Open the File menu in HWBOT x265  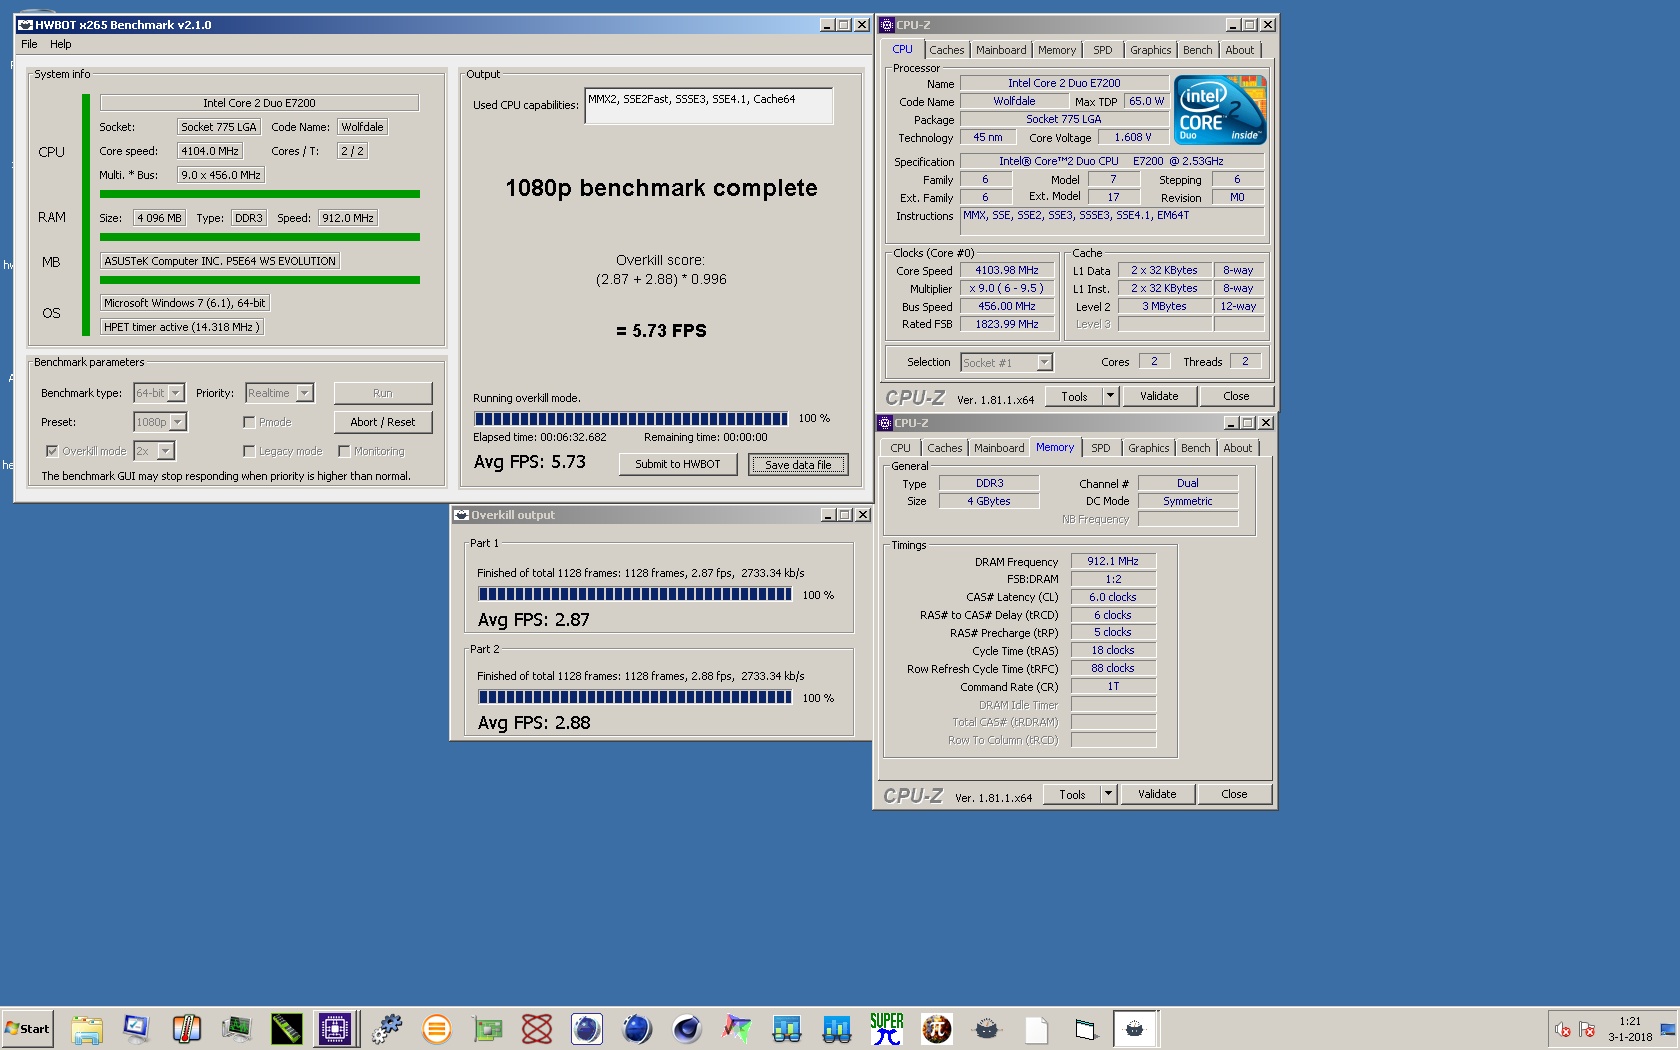[x=29, y=44]
